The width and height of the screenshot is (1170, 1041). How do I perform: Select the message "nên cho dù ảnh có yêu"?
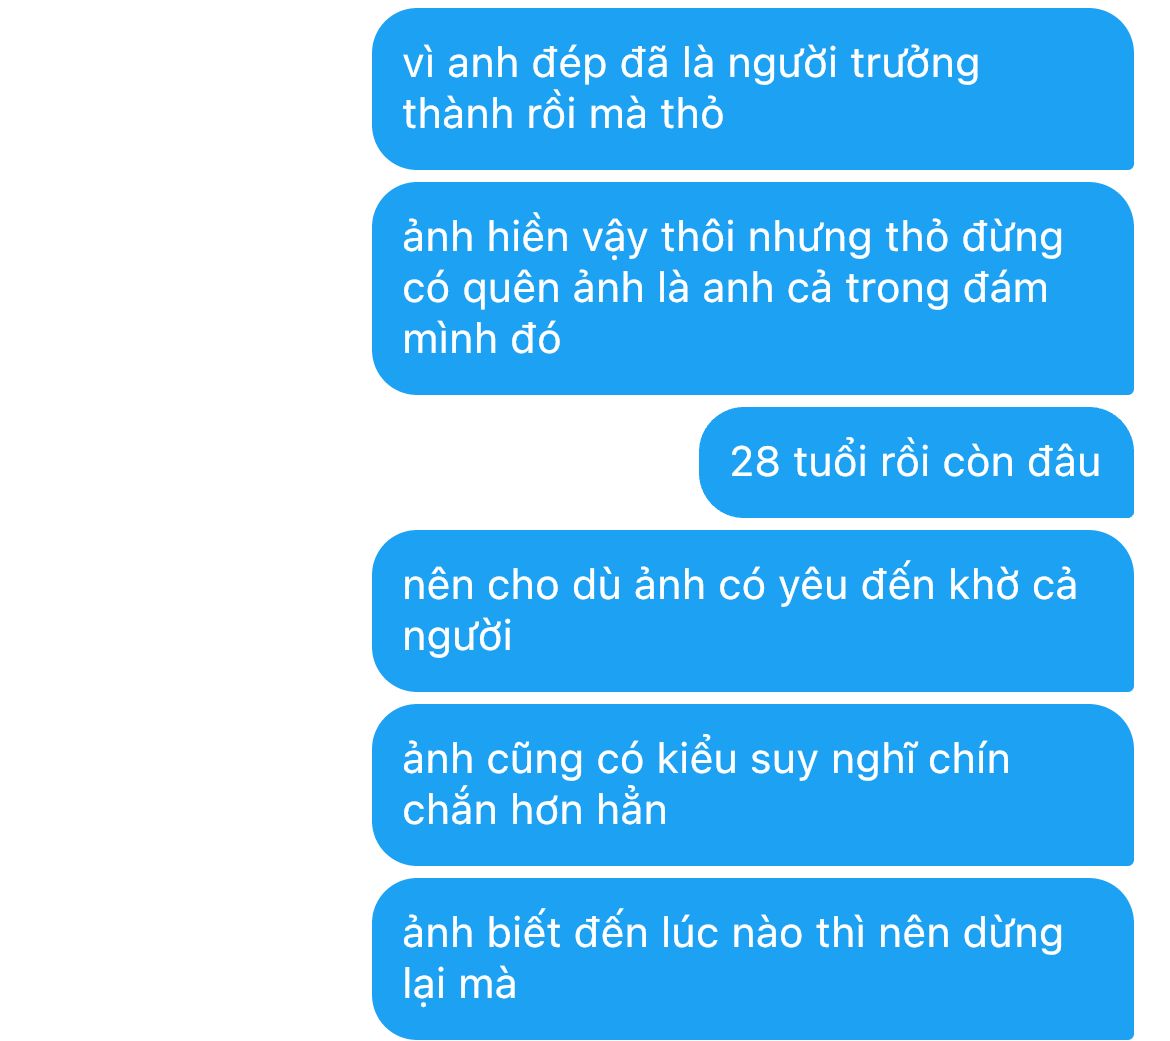[752, 610]
